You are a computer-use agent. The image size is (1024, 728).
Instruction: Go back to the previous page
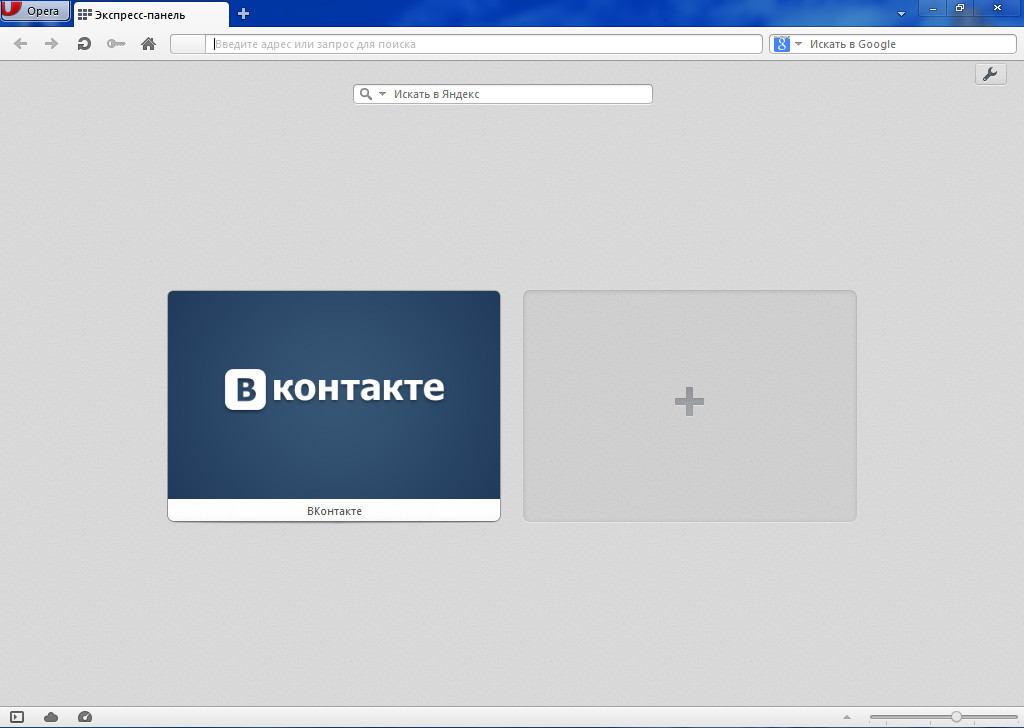20,44
